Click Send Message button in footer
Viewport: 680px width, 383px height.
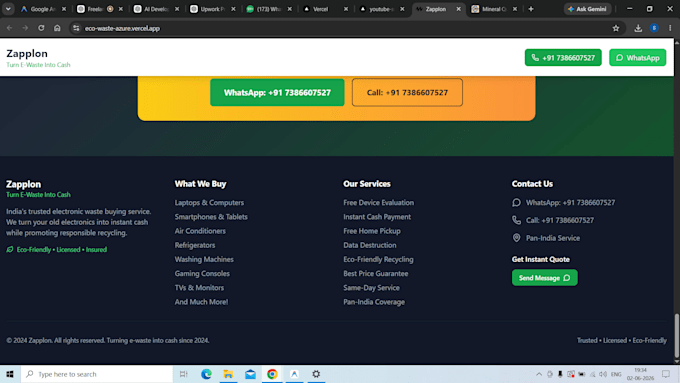(x=545, y=278)
